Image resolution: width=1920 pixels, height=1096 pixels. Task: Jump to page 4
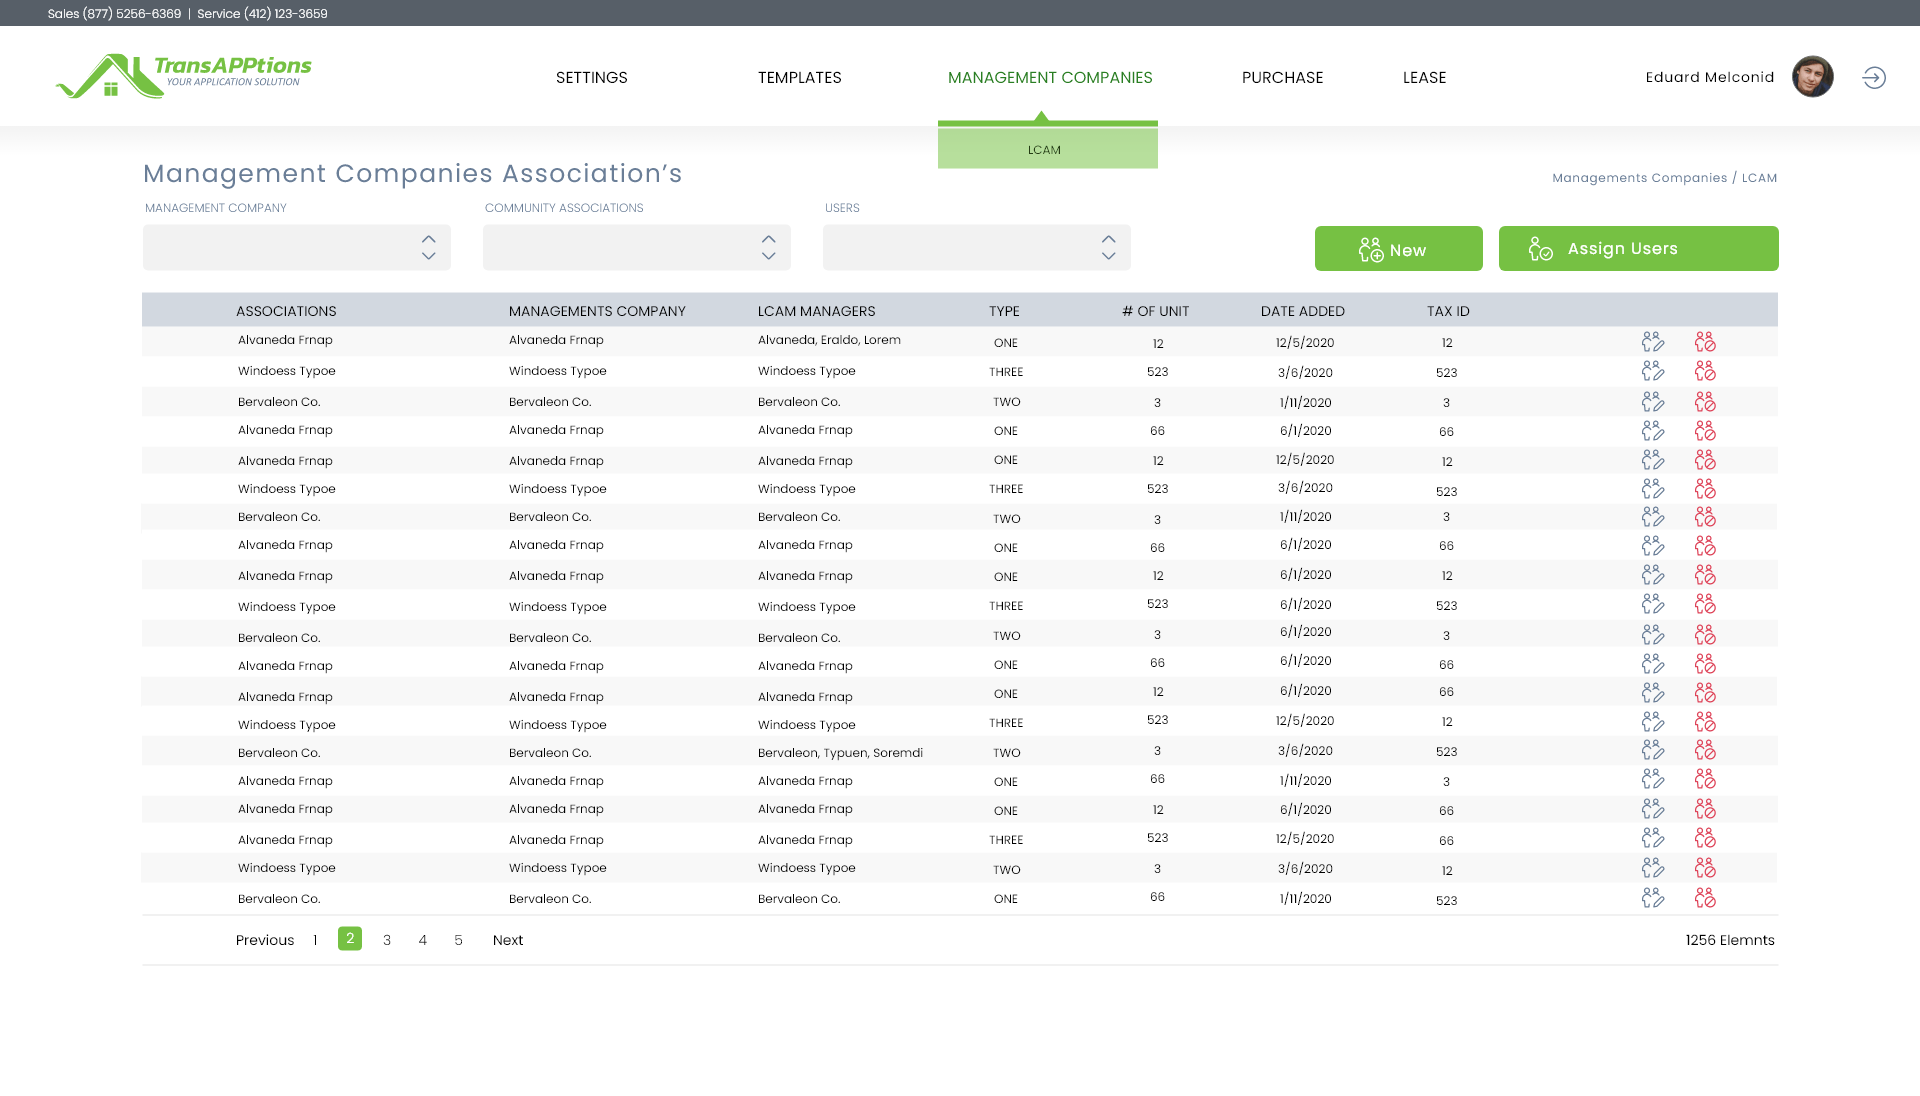click(423, 940)
